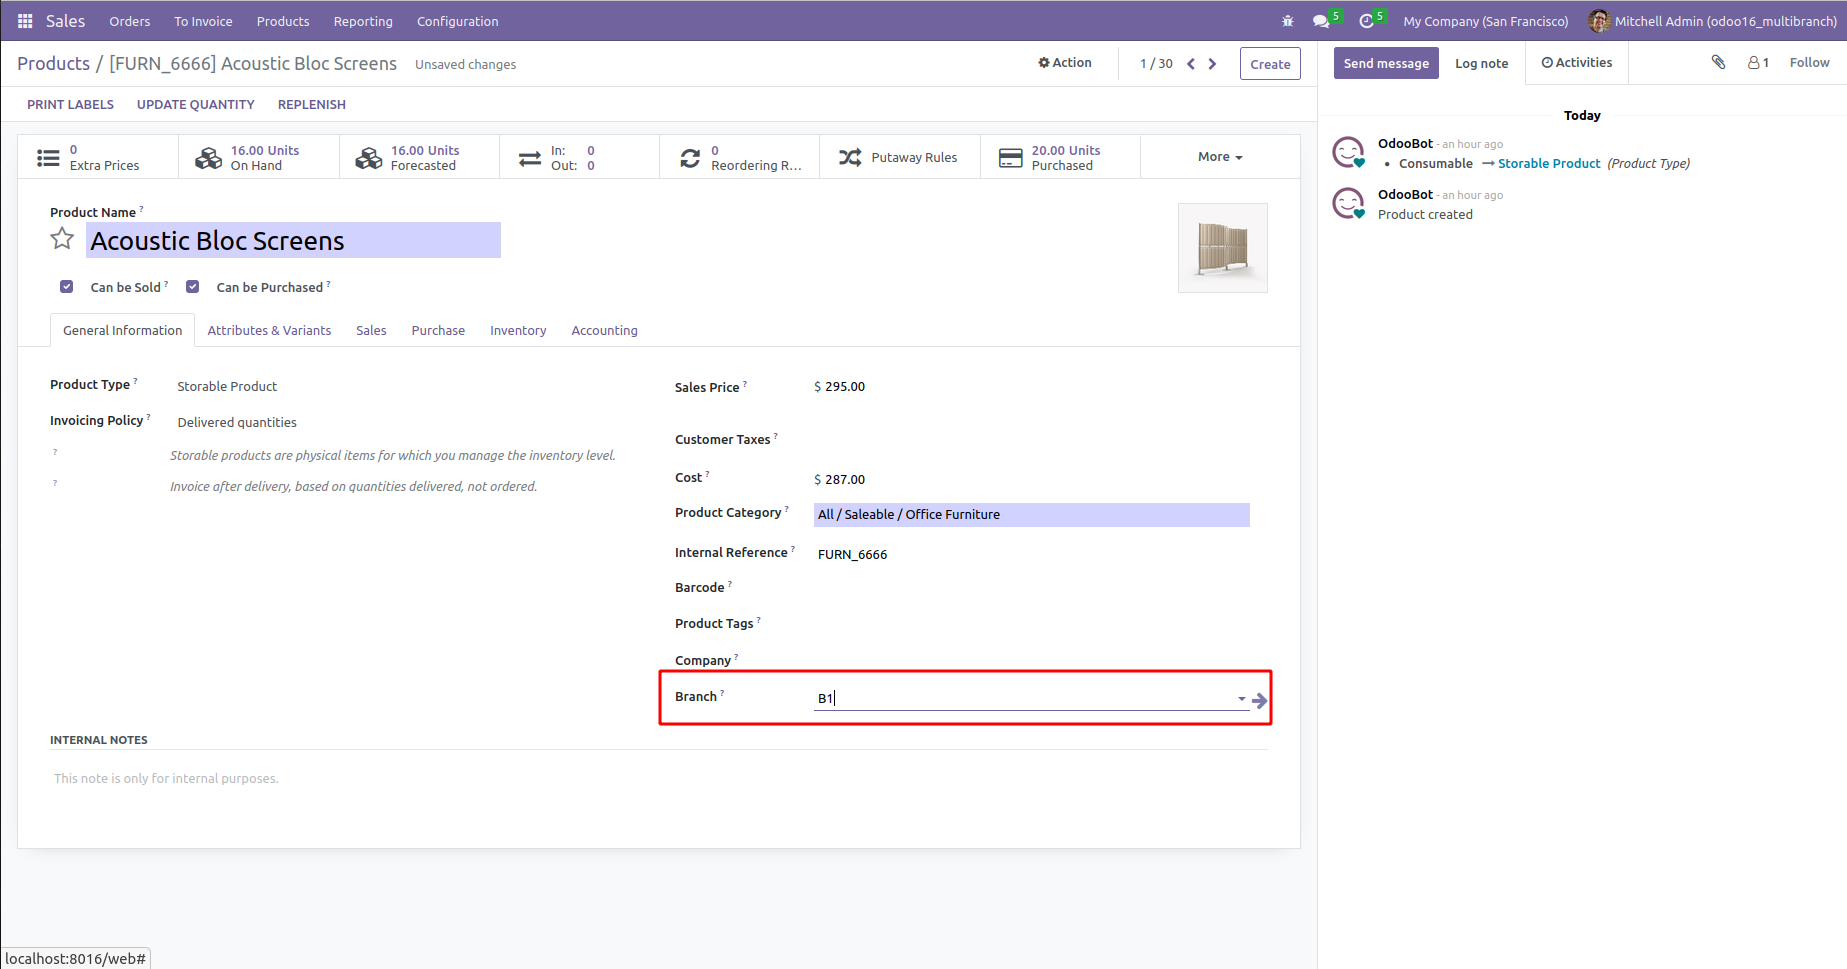Open the Reporting menu
The image size is (1847, 969).
(x=363, y=21)
